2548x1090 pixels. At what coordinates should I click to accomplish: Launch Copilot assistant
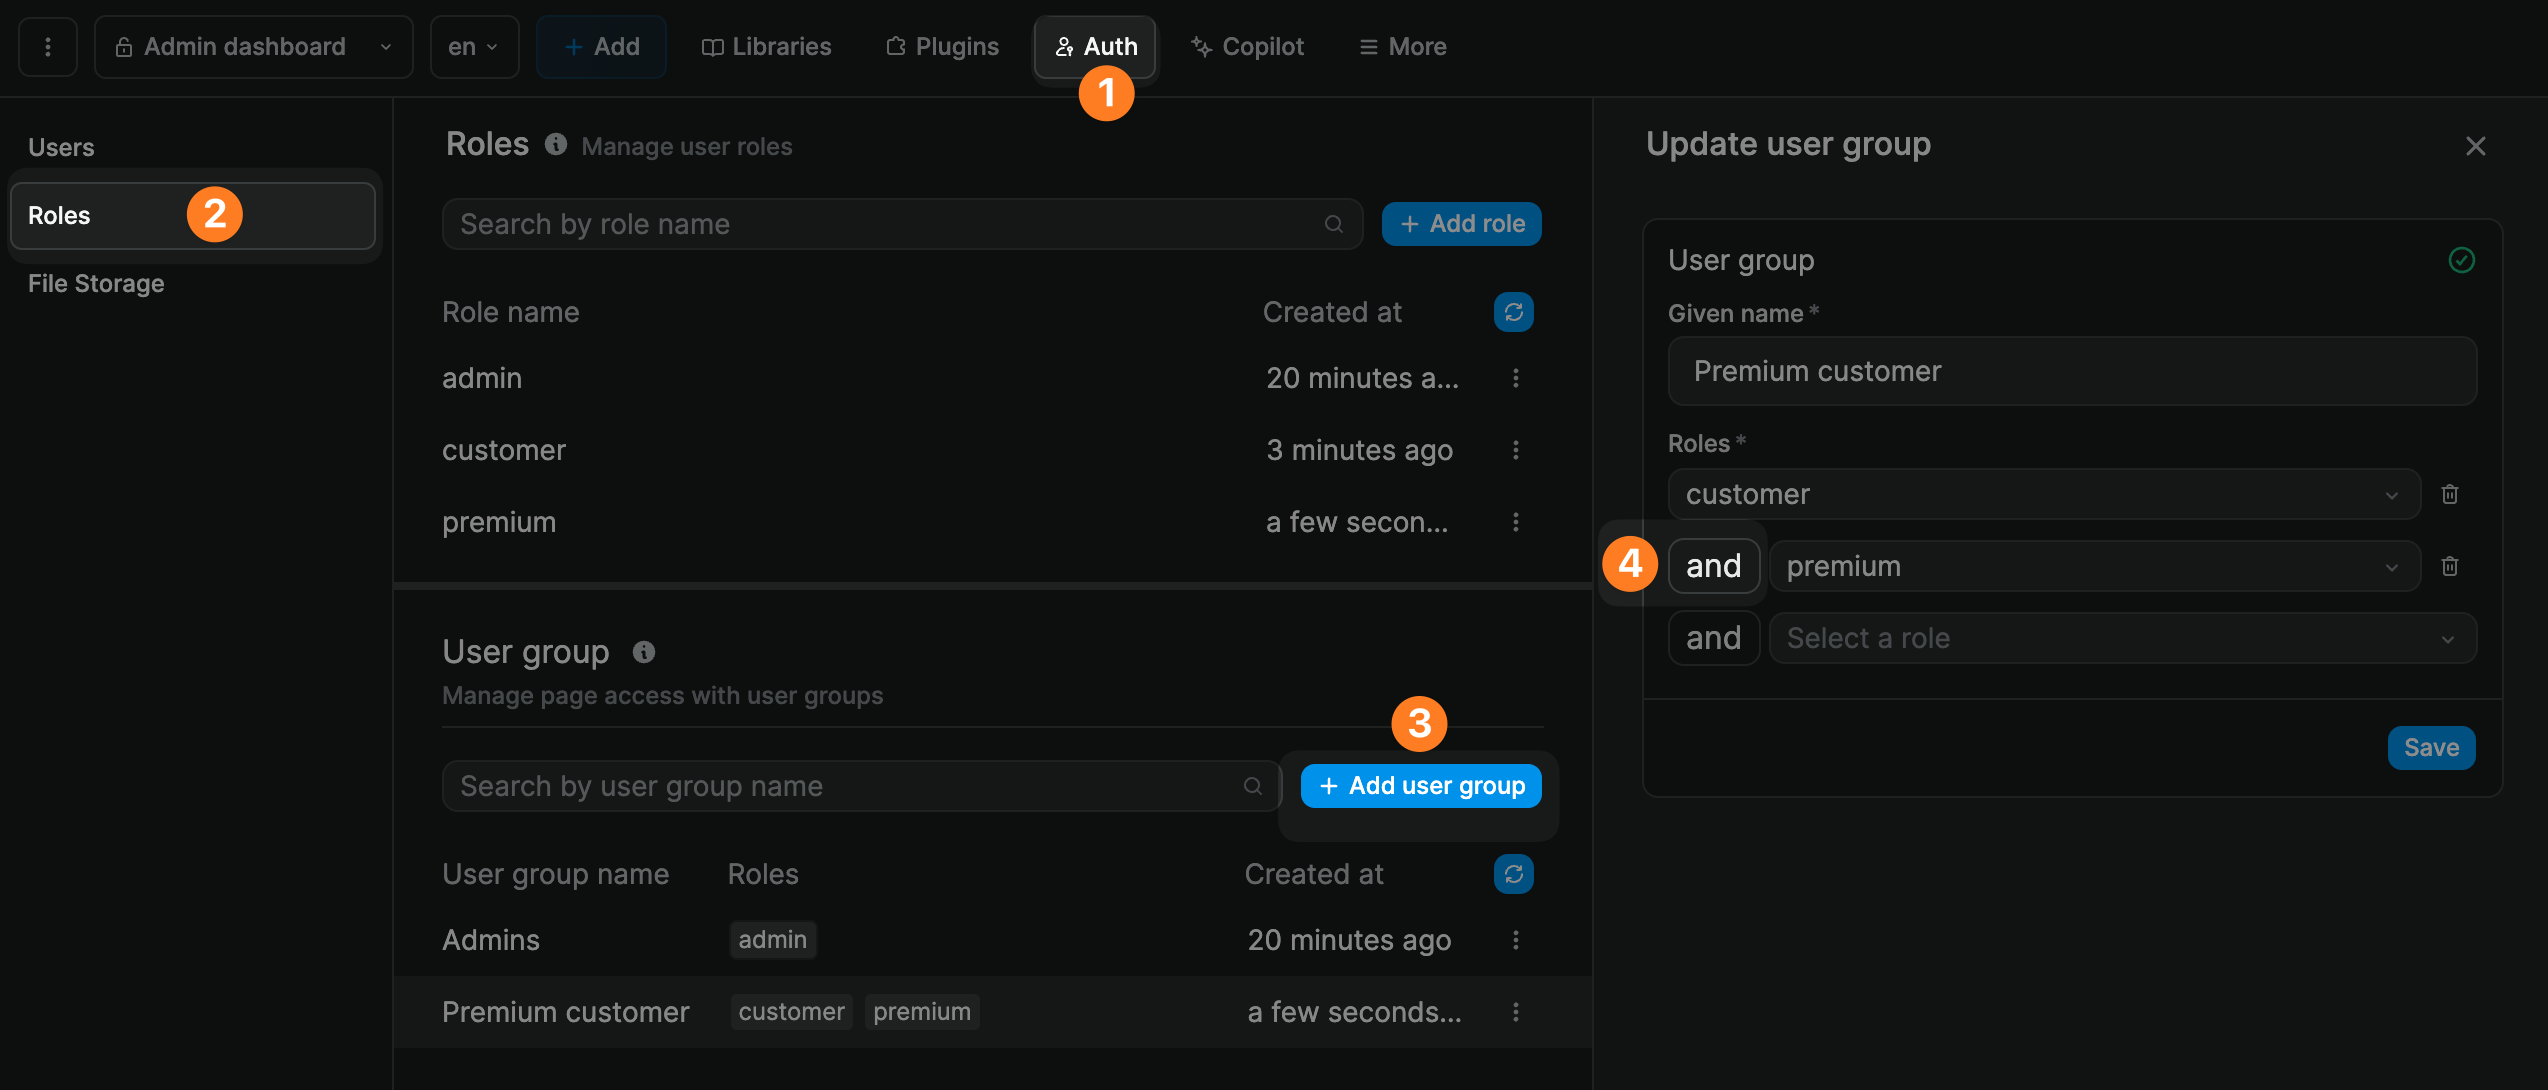pos(1246,46)
